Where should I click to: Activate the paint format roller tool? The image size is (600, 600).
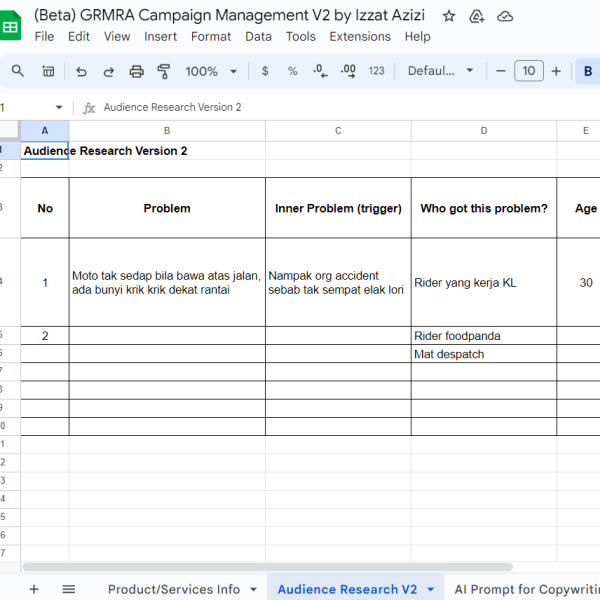pos(164,71)
